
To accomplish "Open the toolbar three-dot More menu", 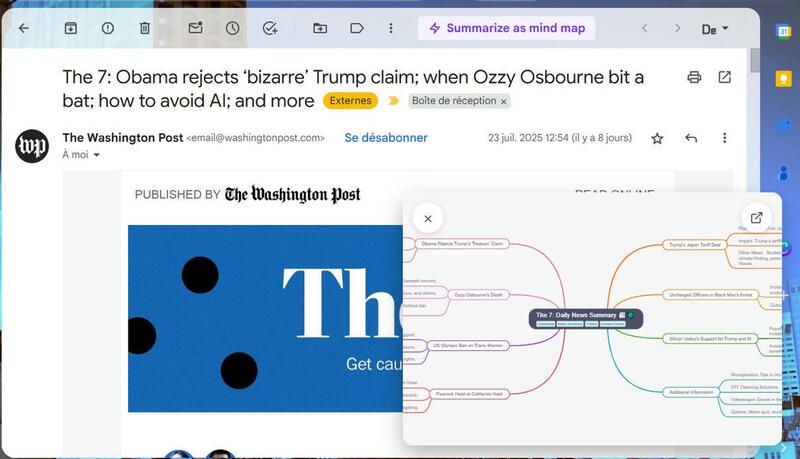I will (391, 28).
